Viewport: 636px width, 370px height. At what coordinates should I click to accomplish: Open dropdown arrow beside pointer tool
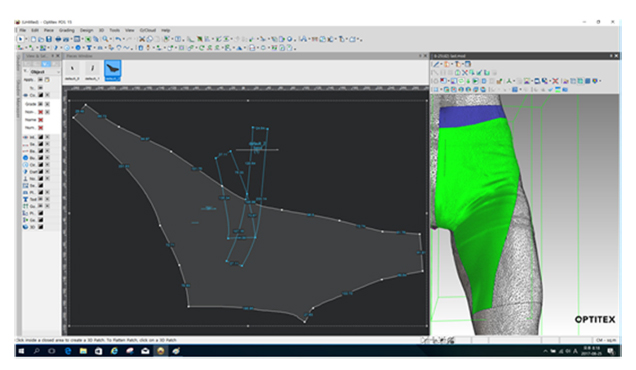(x=26, y=39)
